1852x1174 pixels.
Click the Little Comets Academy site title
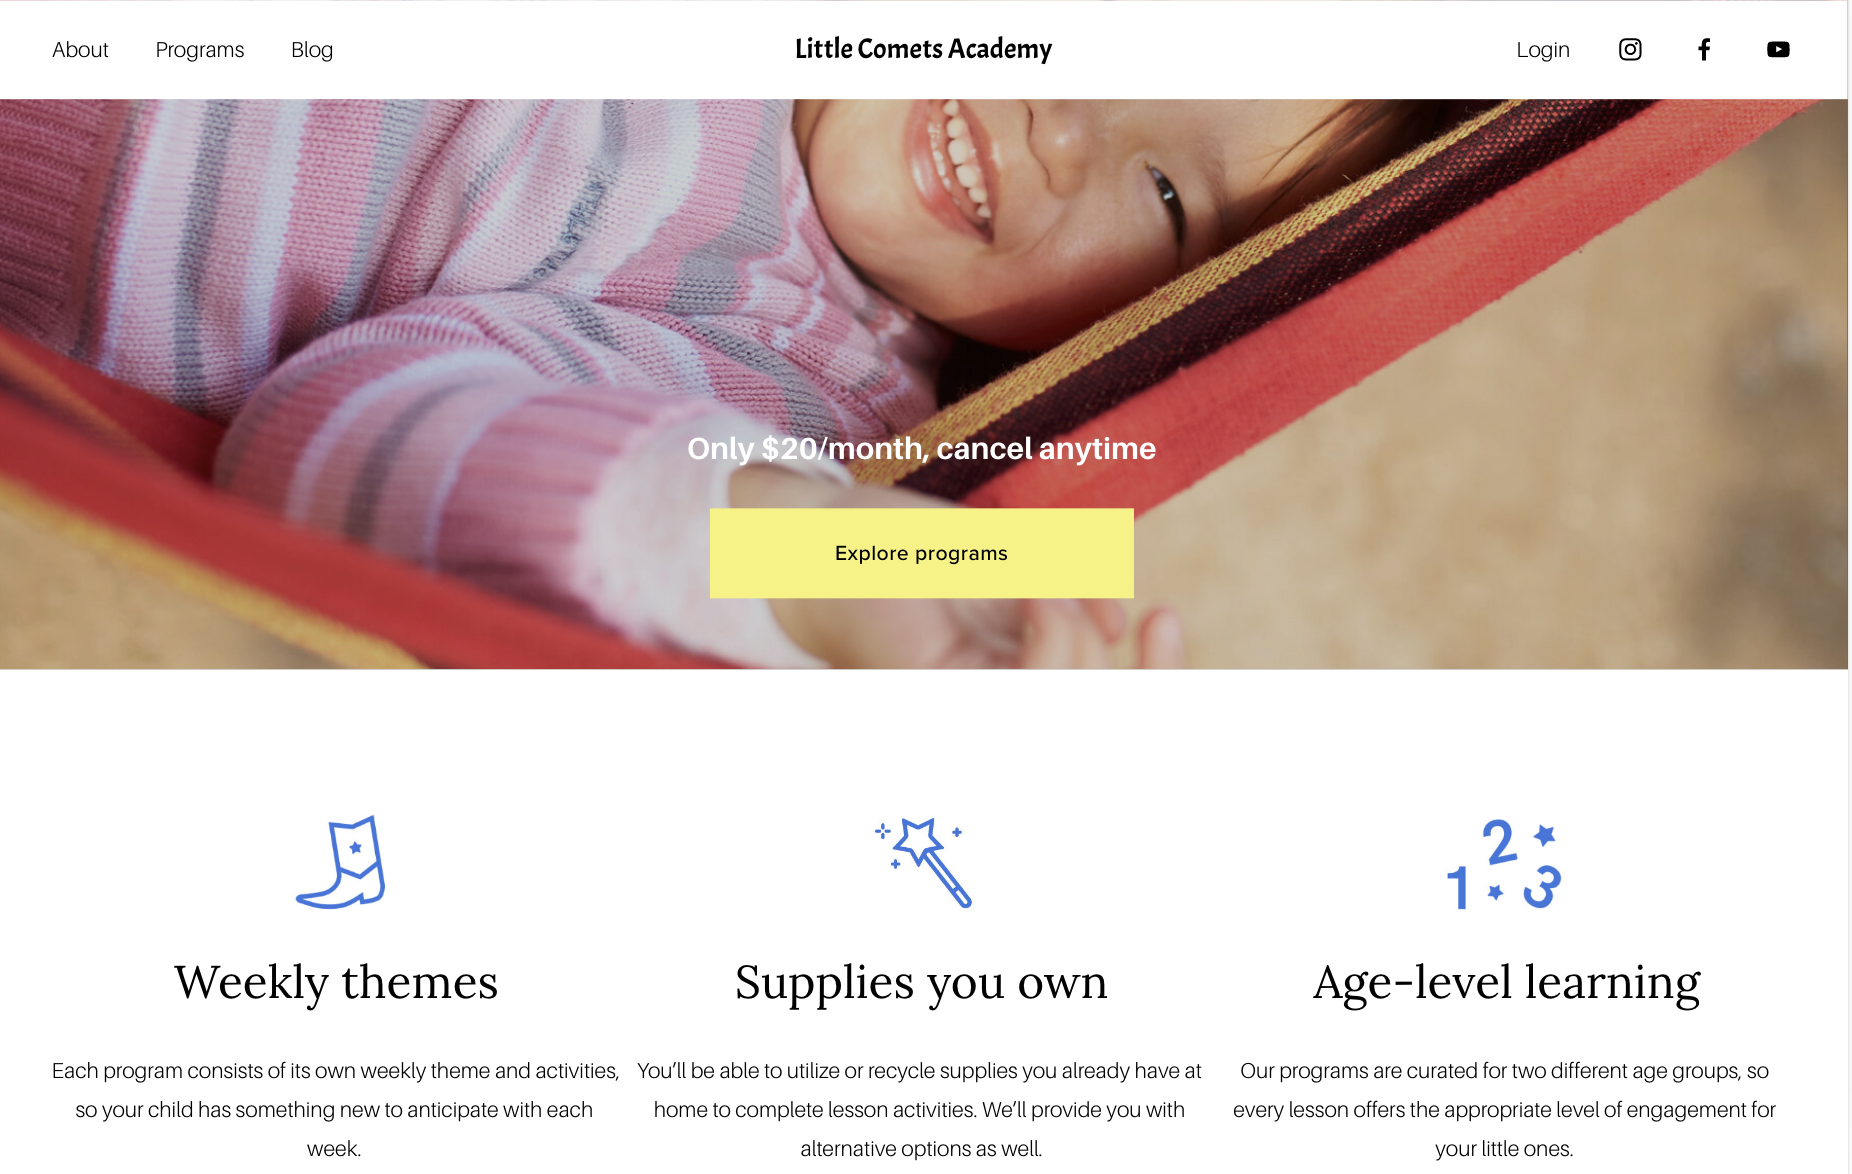[923, 49]
